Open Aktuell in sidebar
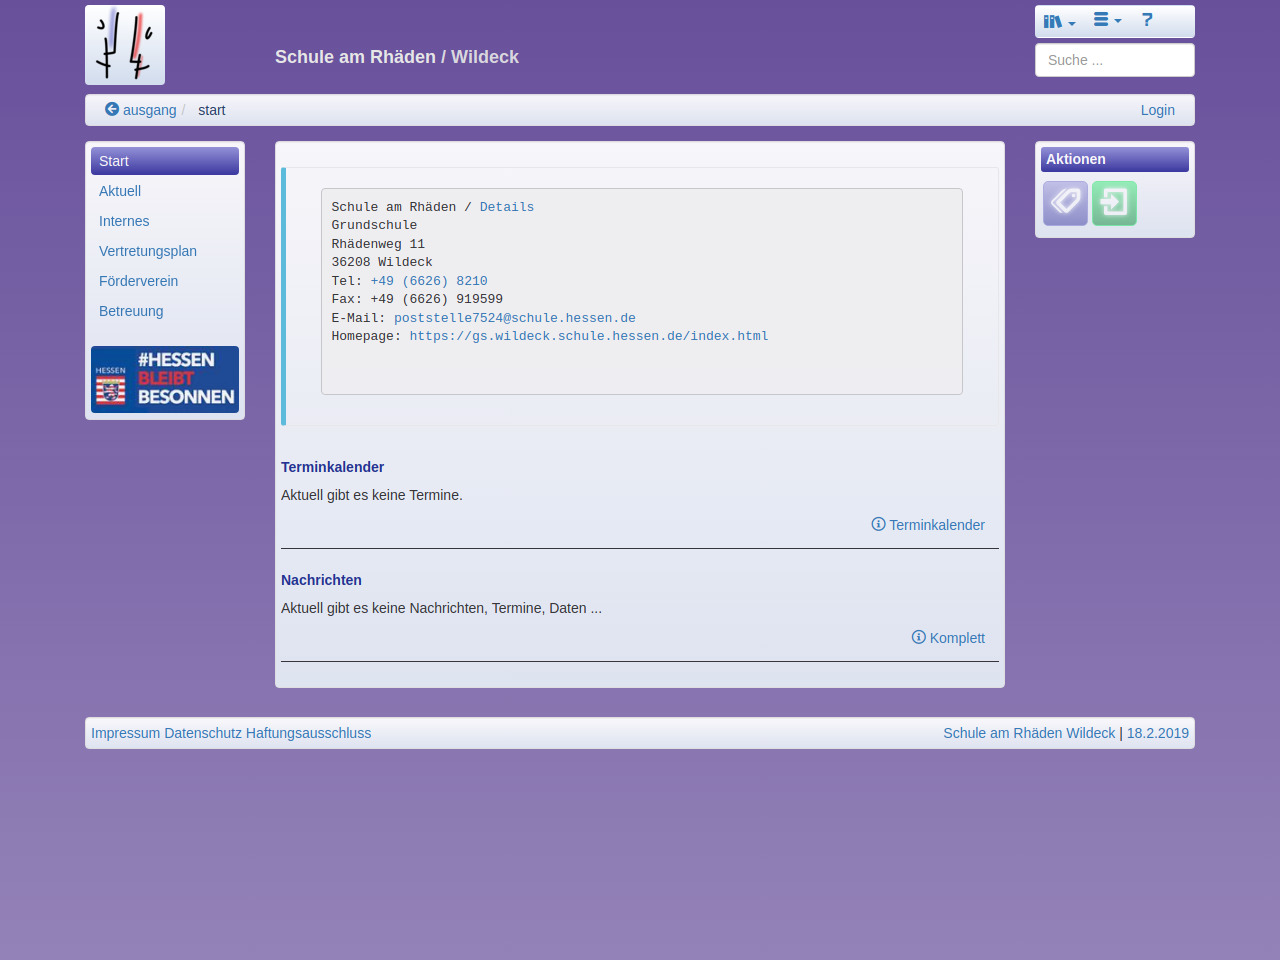1280x960 pixels. 120,191
